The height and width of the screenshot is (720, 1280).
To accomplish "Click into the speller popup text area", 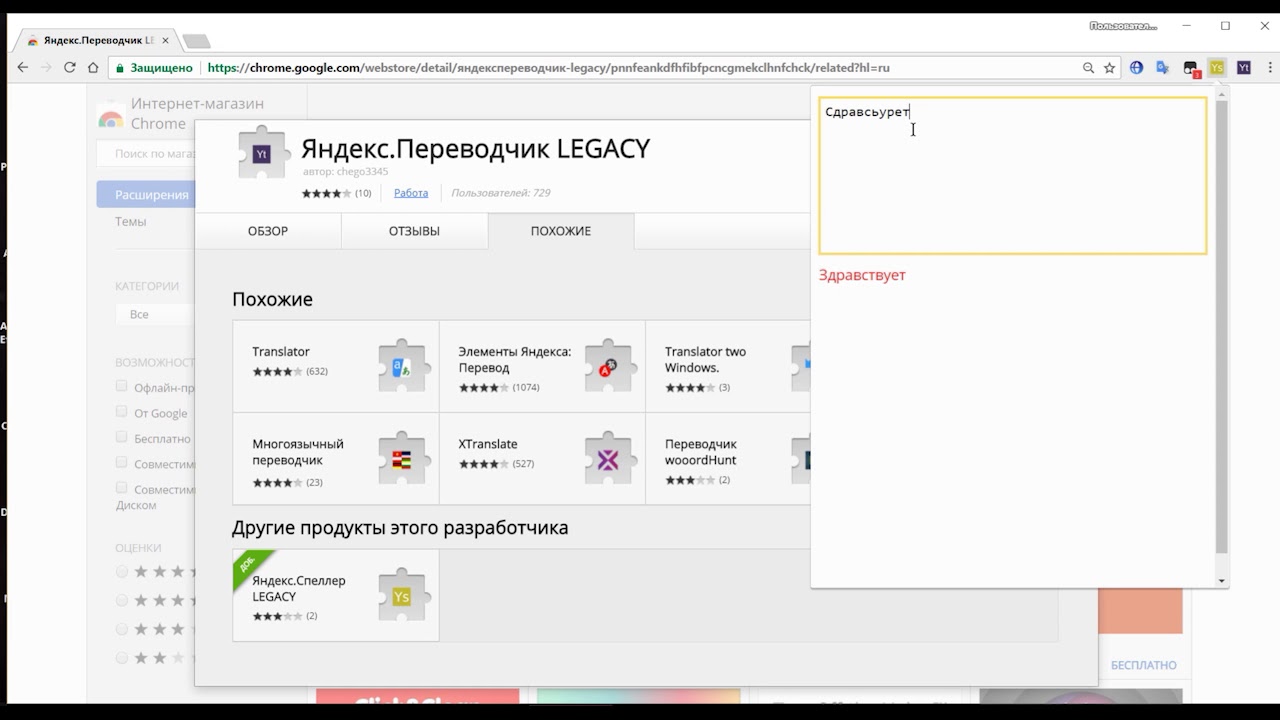I will coord(1013,175).
